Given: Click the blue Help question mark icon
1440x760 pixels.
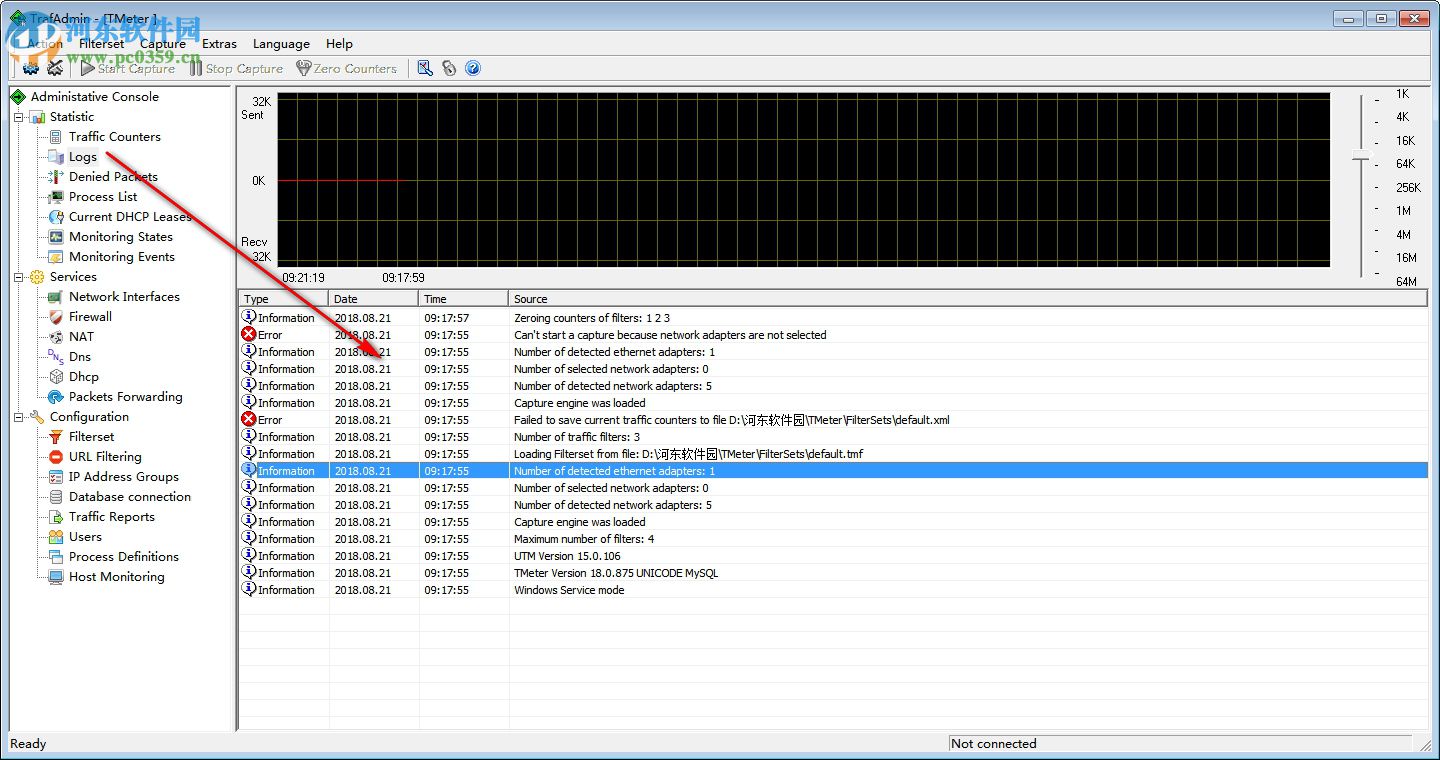Looking at the screenshot, I should point(473,68).
